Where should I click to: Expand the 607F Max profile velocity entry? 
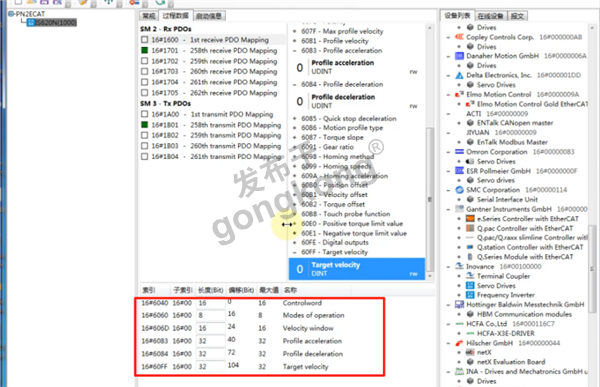pyautogui.click(x=294, y=31)
